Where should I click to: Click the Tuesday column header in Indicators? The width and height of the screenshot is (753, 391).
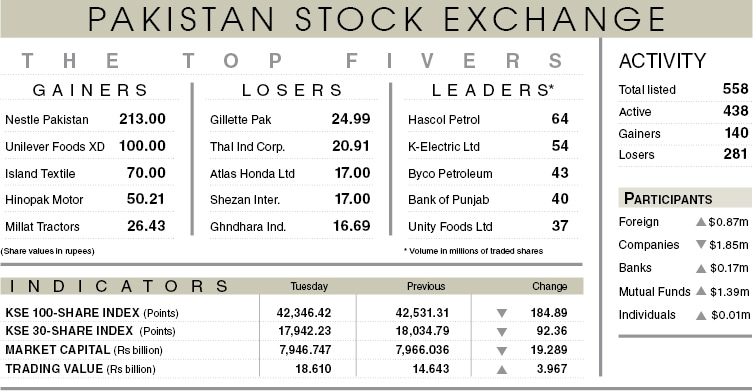(x=309, y=286)
